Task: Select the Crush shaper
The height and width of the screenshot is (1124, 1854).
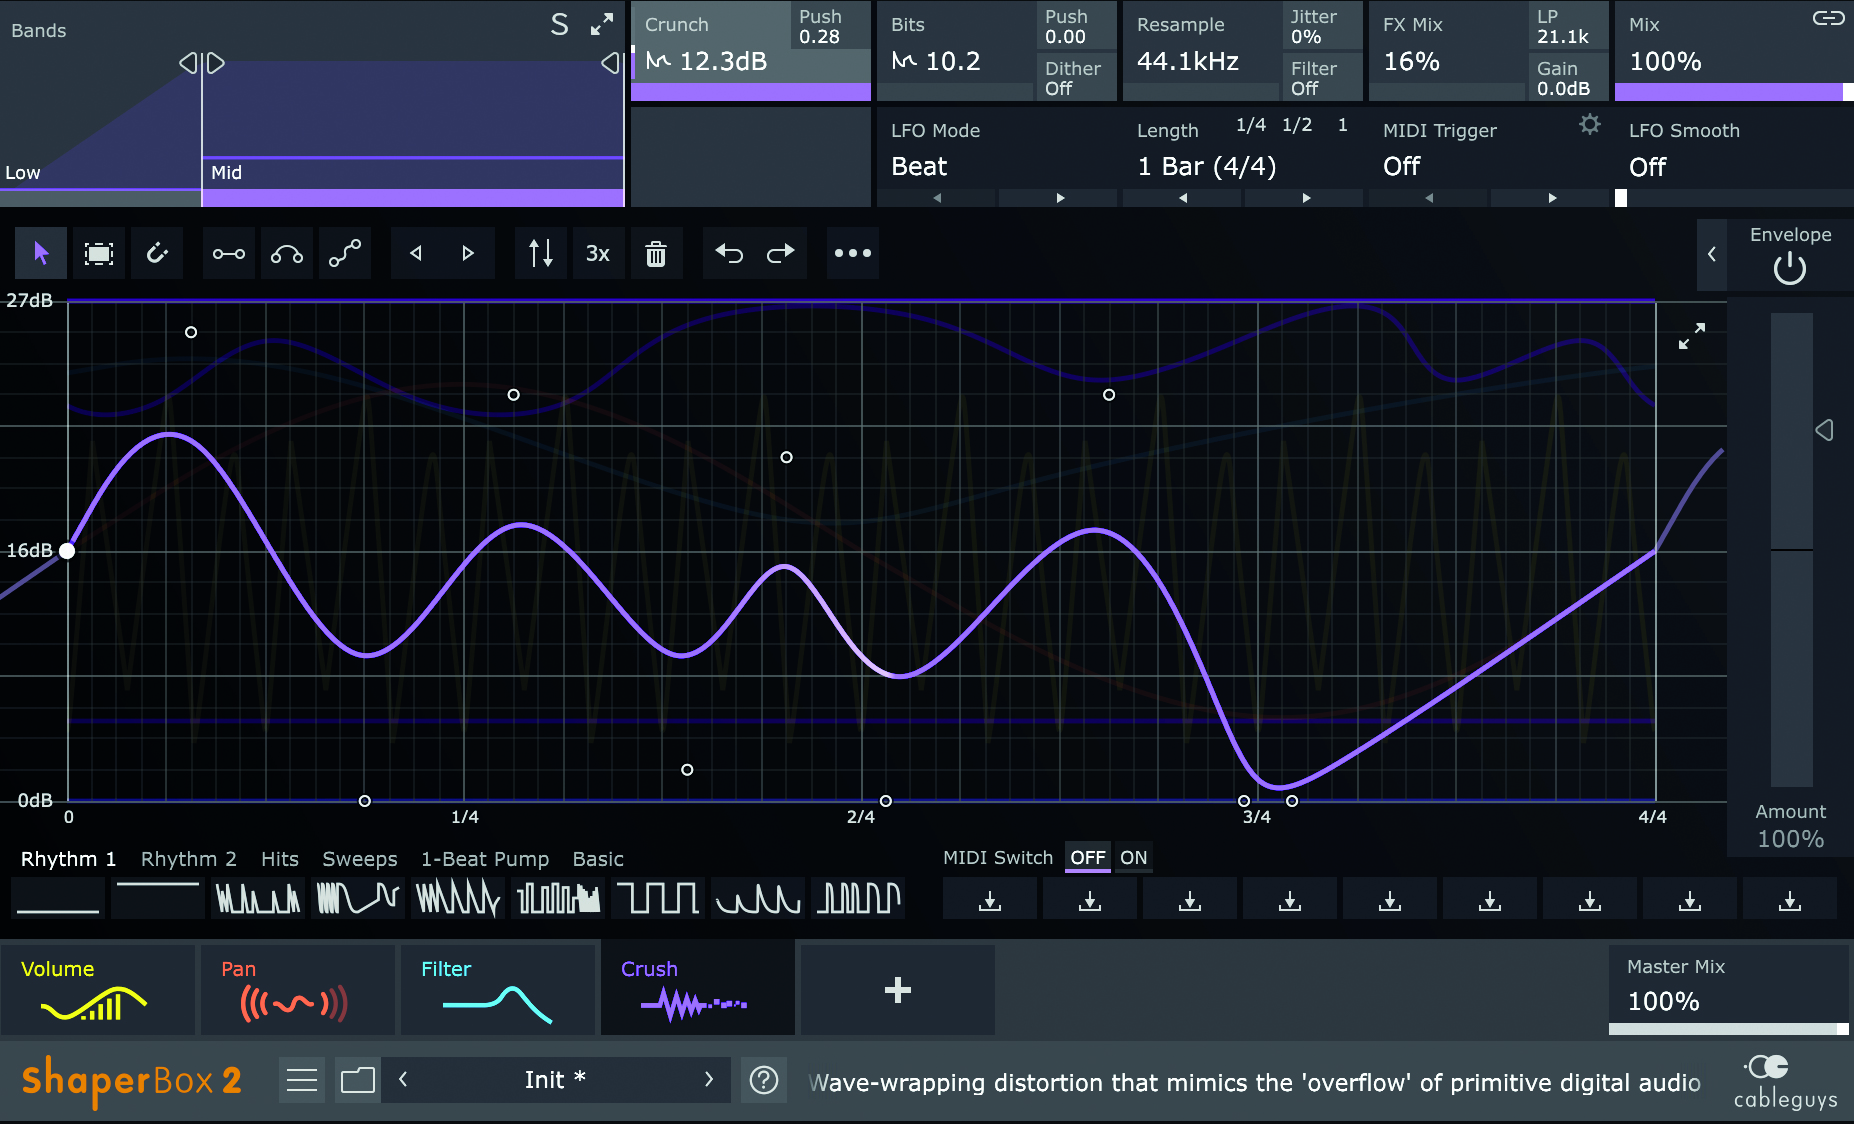Action: (x=697, y=990)
